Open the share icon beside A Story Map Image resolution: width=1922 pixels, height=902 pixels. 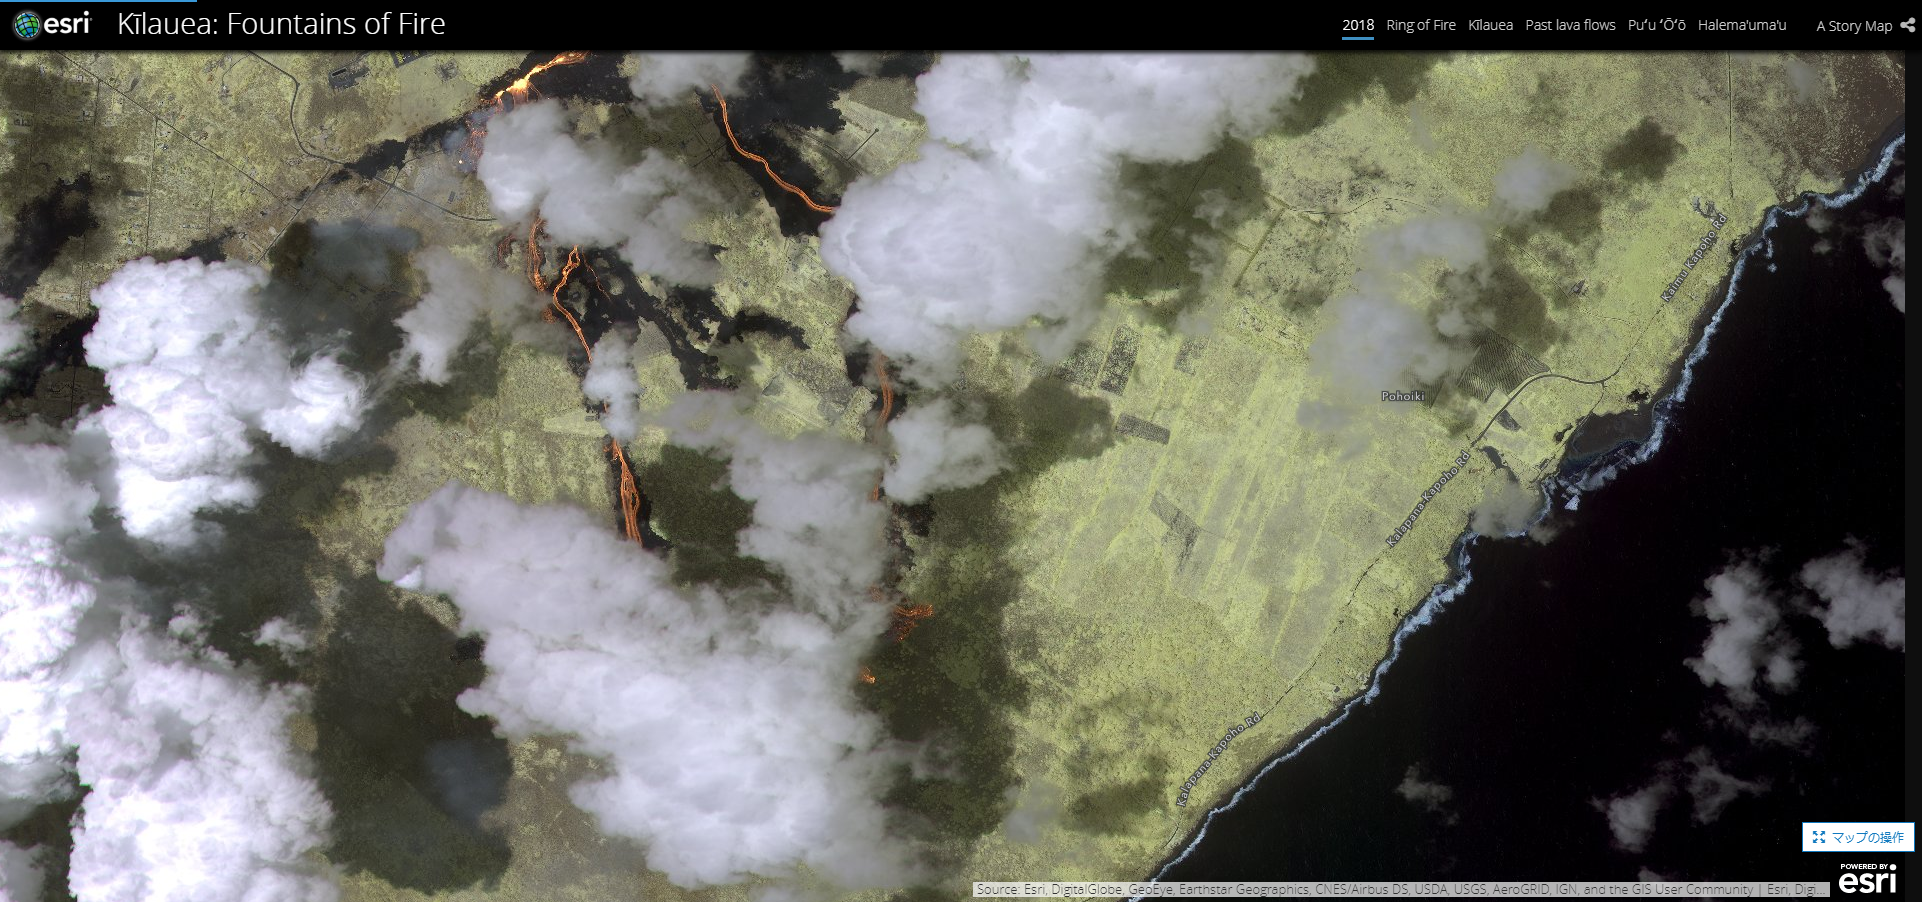[x=1907, y=26]
